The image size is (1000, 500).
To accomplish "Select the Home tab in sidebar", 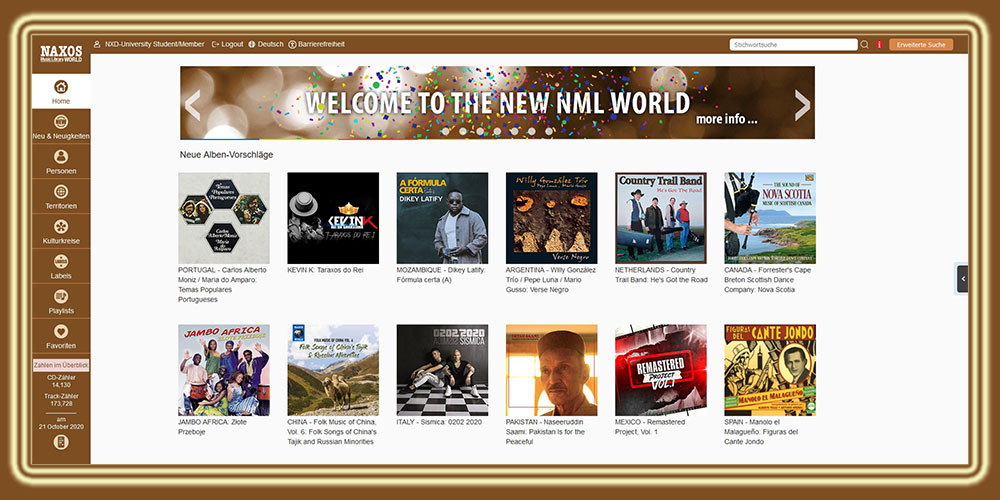I will [61, 92].
